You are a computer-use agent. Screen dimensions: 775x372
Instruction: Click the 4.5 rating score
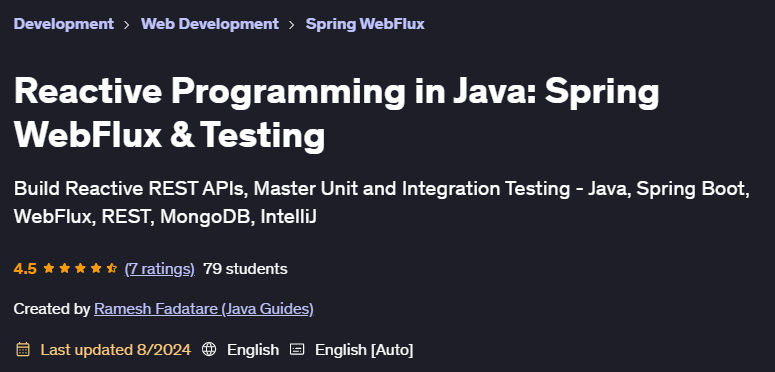click(25, 269)
